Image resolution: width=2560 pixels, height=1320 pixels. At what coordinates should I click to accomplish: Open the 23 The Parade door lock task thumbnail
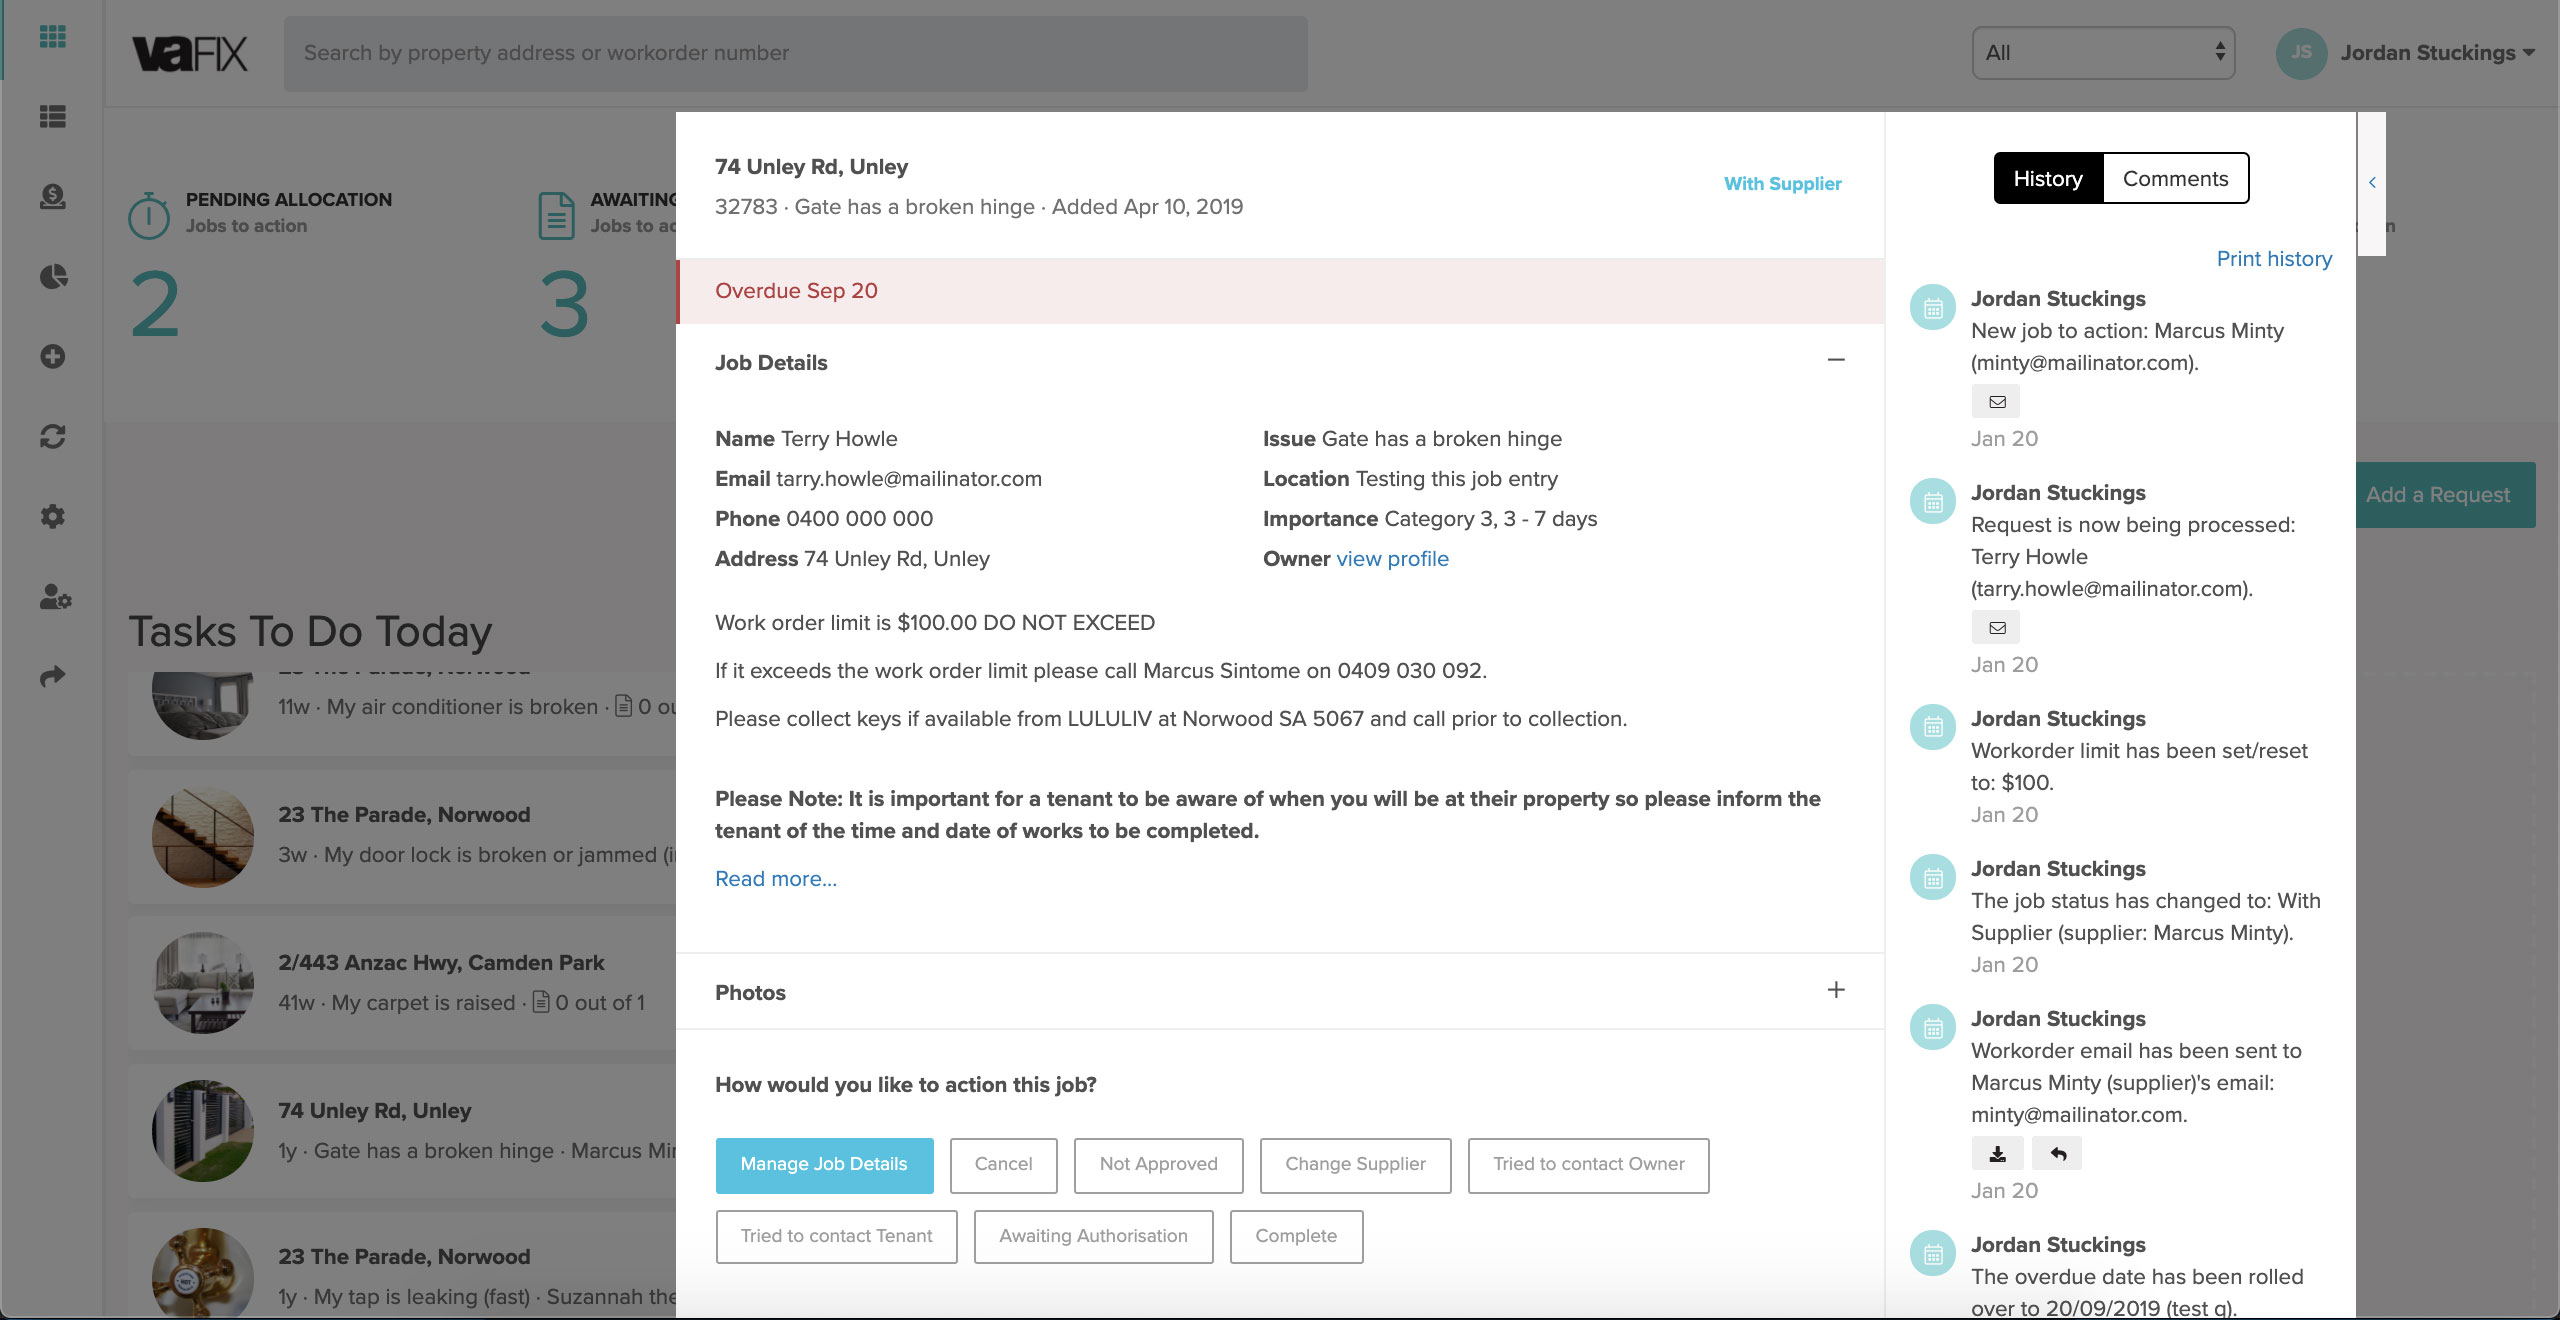[x=203, y=838]
